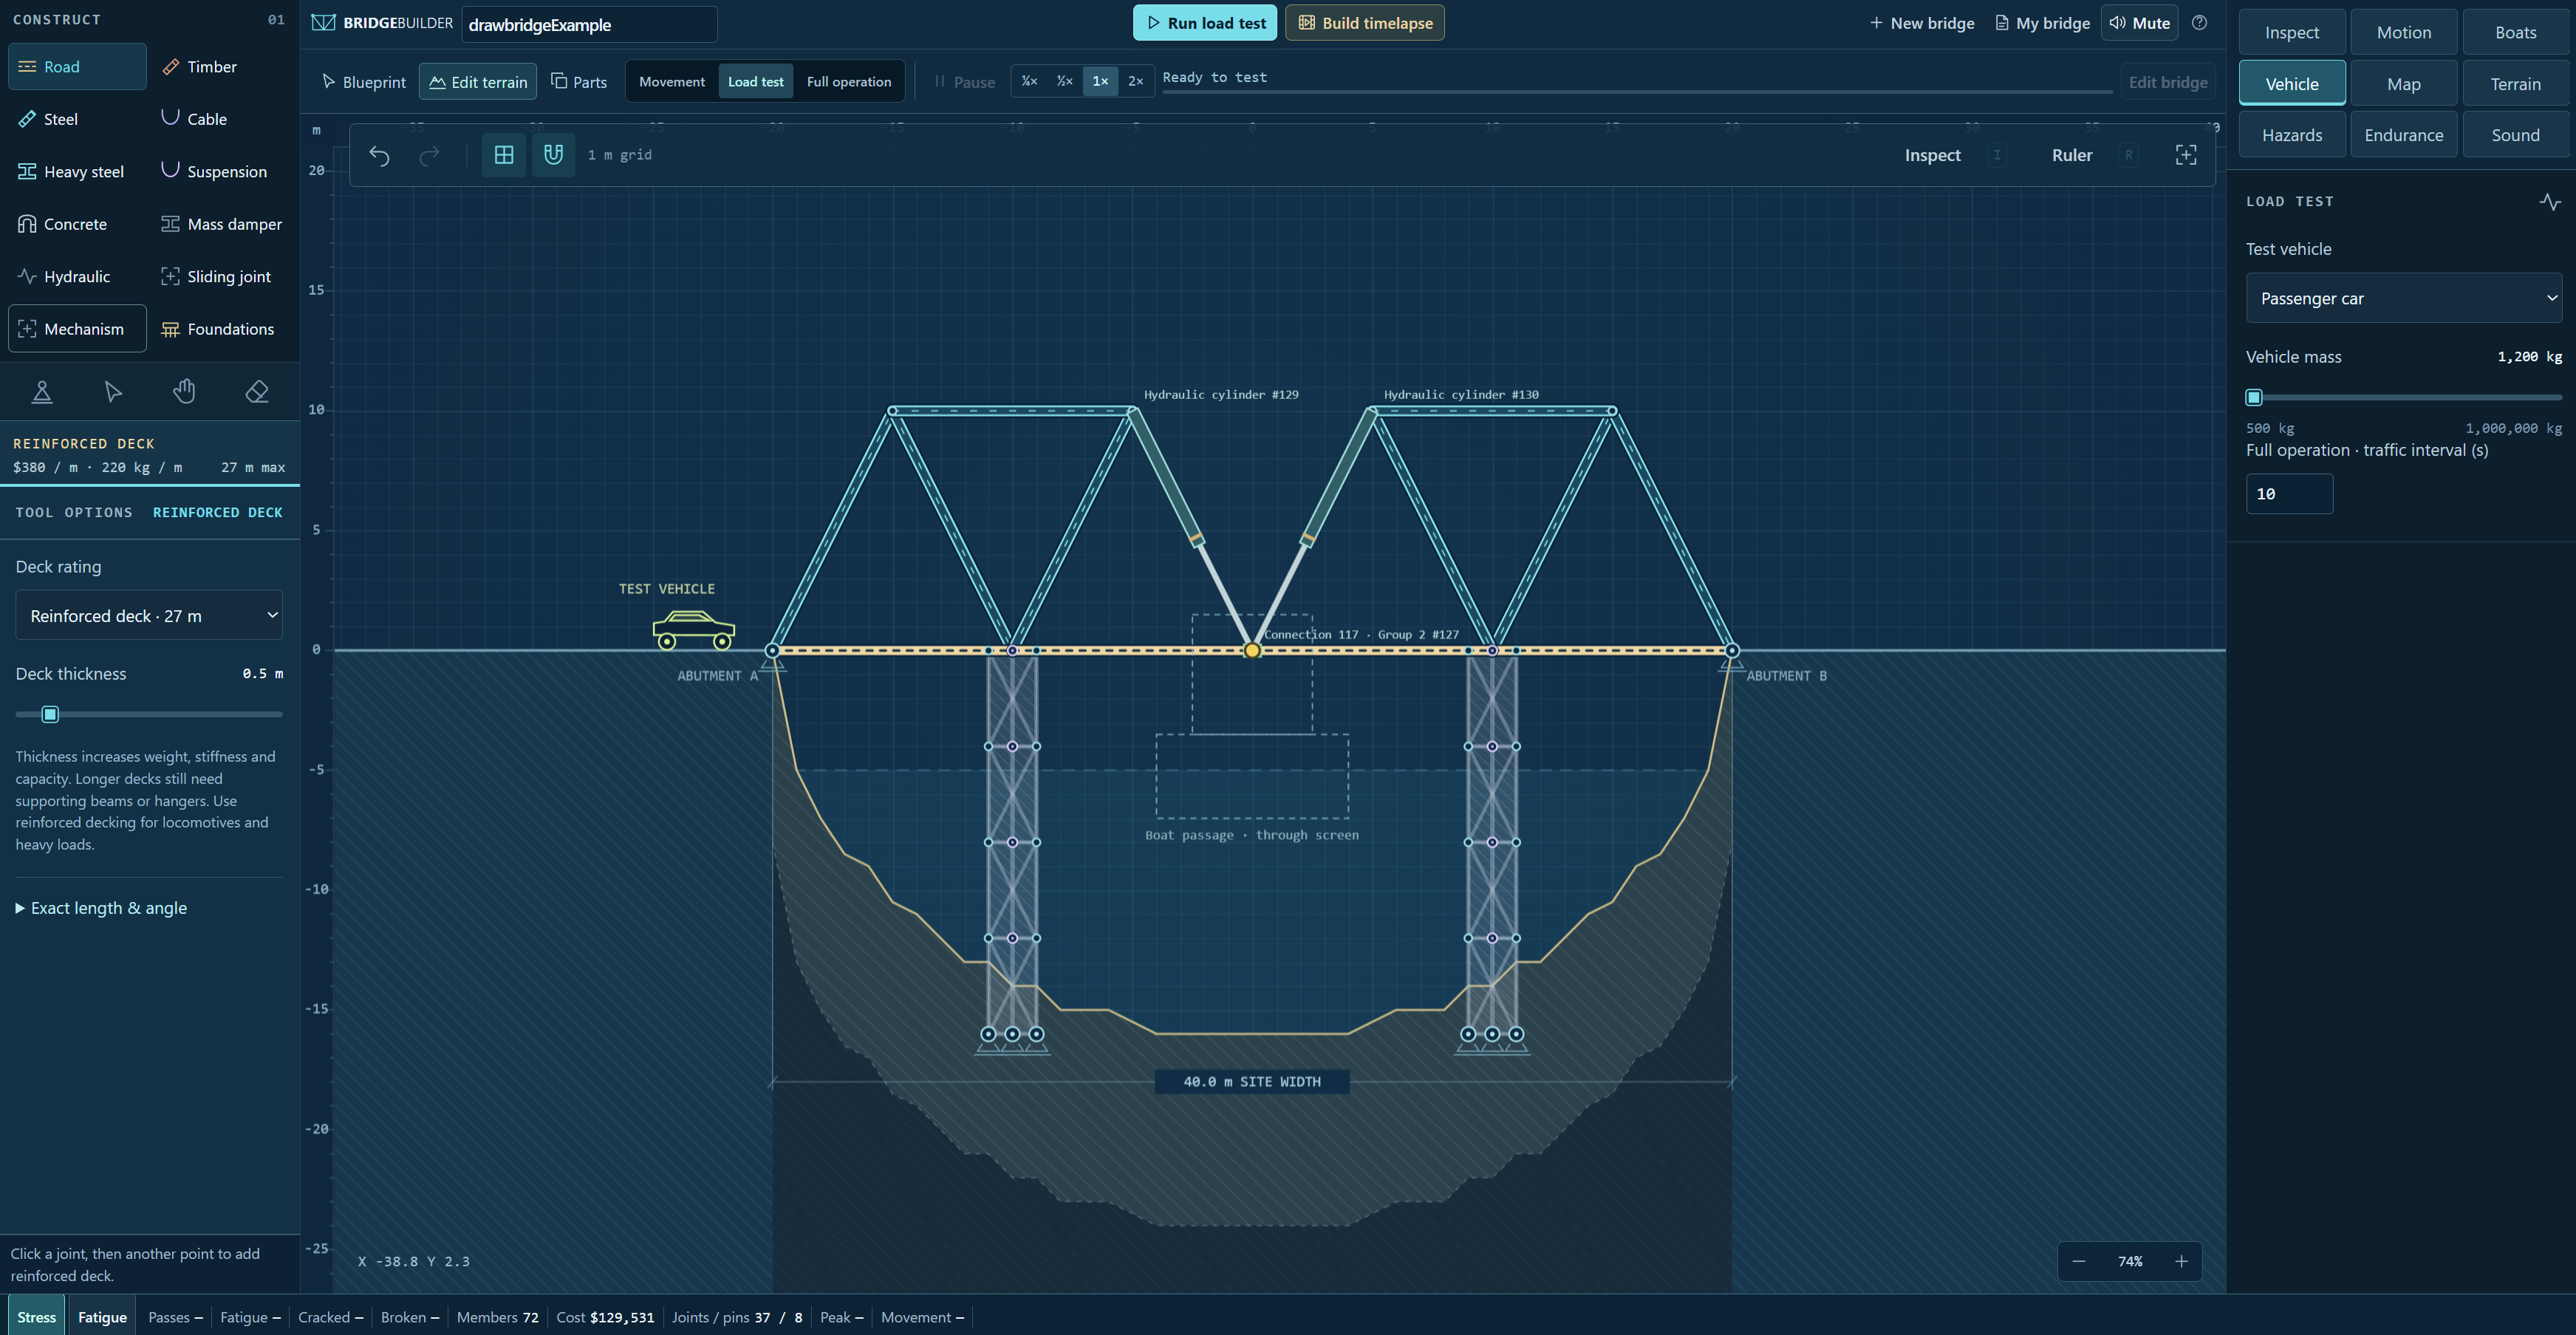Select the pointer arrow tool icon
Image resolution: width=2576 pixels, height=1335 pixels.
tap(113, 392)
